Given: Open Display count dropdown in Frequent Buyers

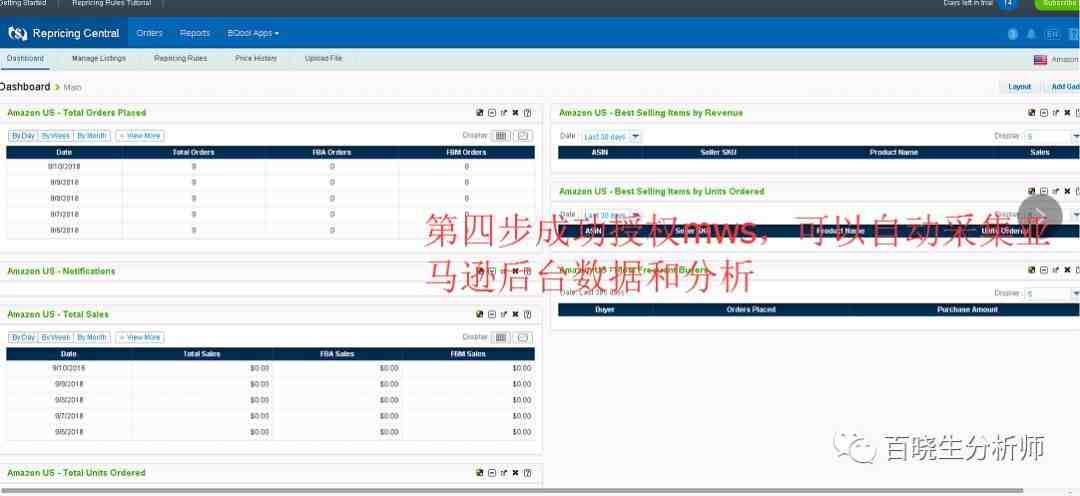Looking at the screenshot, I should 1052,293.
